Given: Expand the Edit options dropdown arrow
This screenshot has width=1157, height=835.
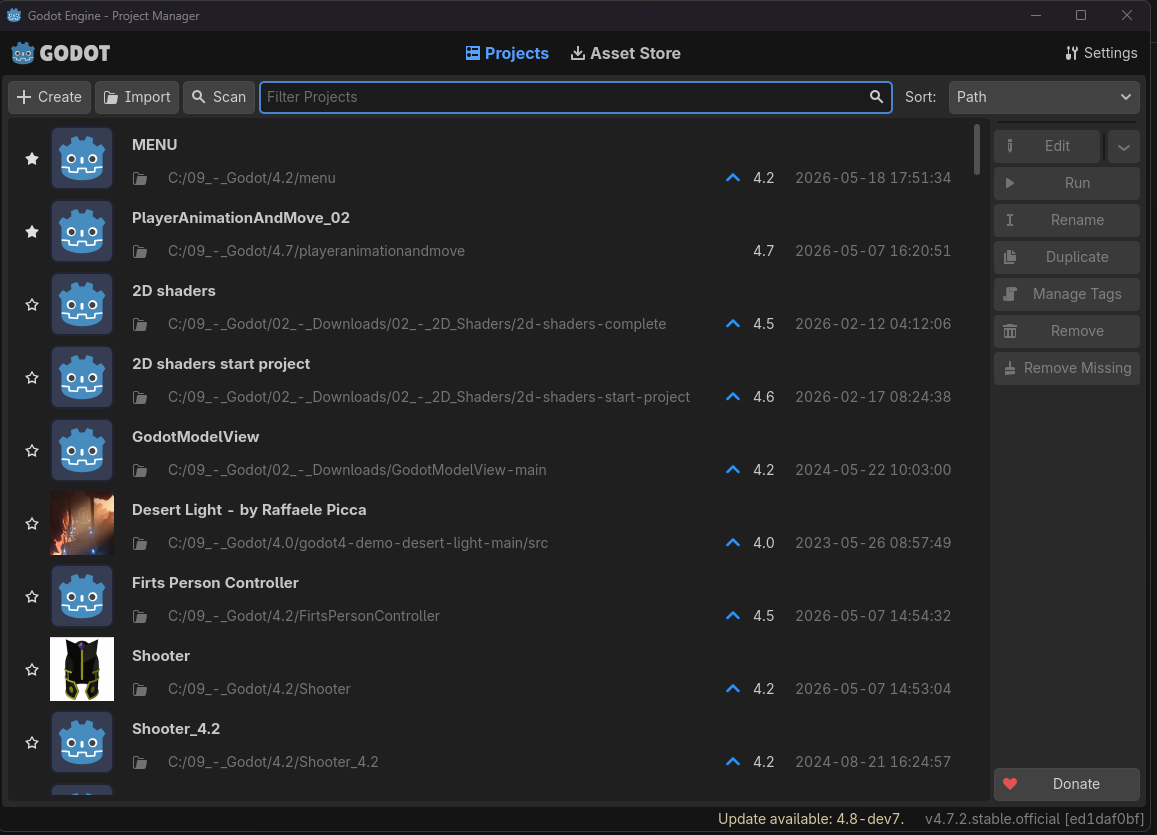Looking at the screenshot, I should pyautogui.click(x=1123, y=147).
